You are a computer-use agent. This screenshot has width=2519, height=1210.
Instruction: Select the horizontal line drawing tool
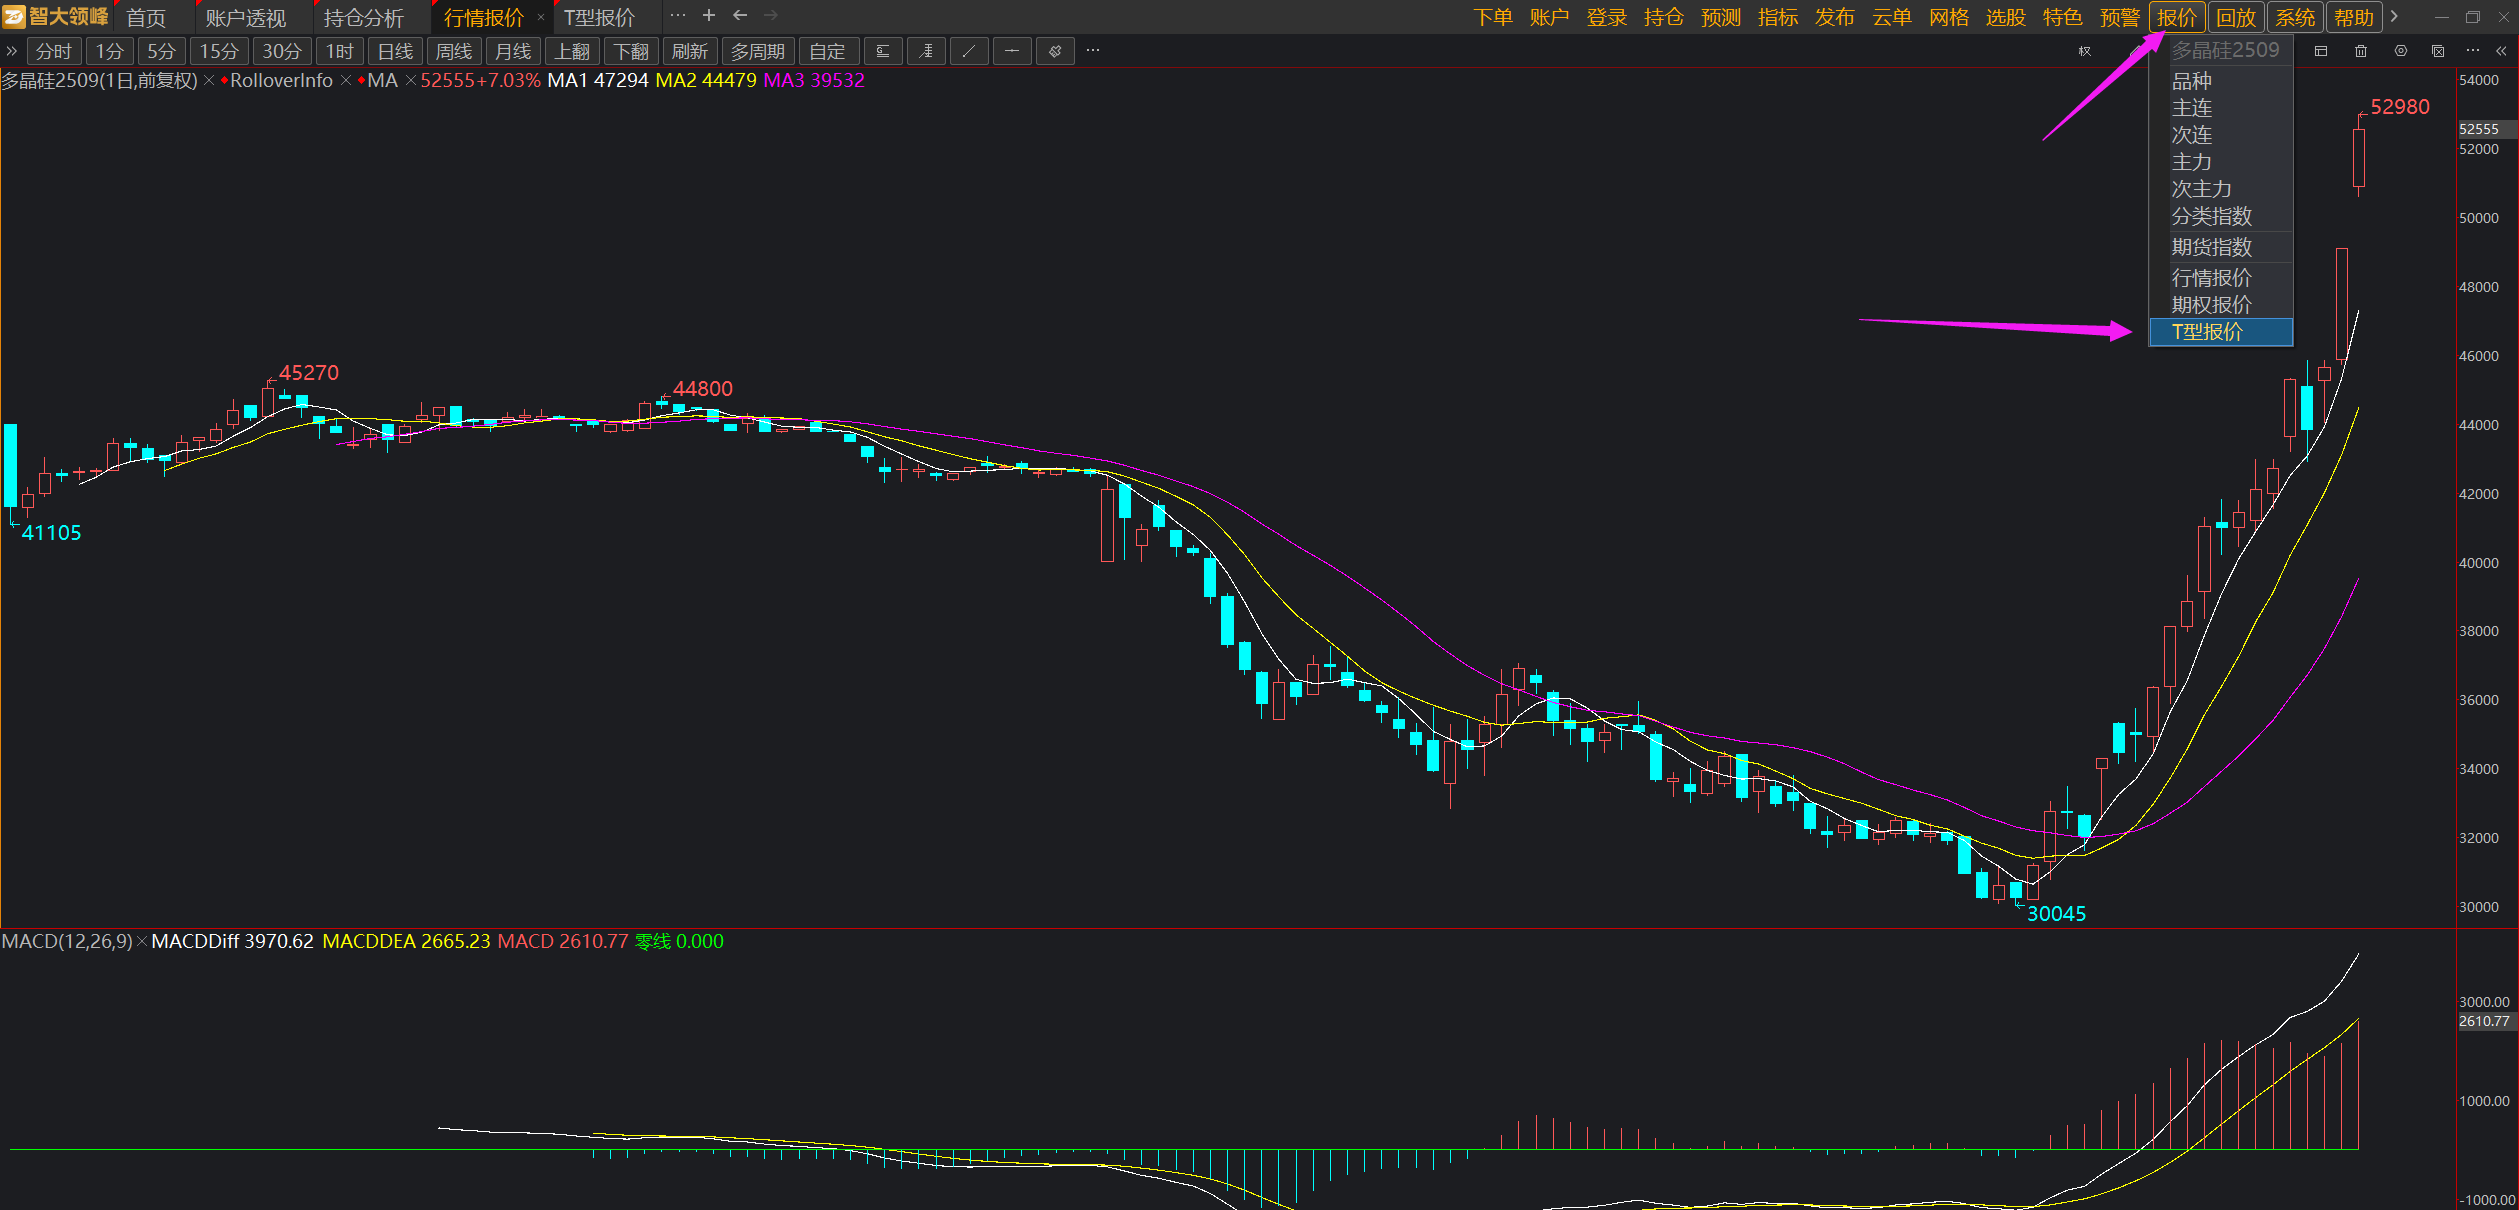point(1012,51)
